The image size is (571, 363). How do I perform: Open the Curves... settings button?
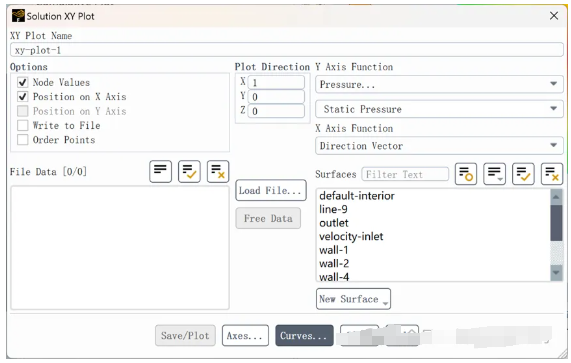[x=304, y=335]
